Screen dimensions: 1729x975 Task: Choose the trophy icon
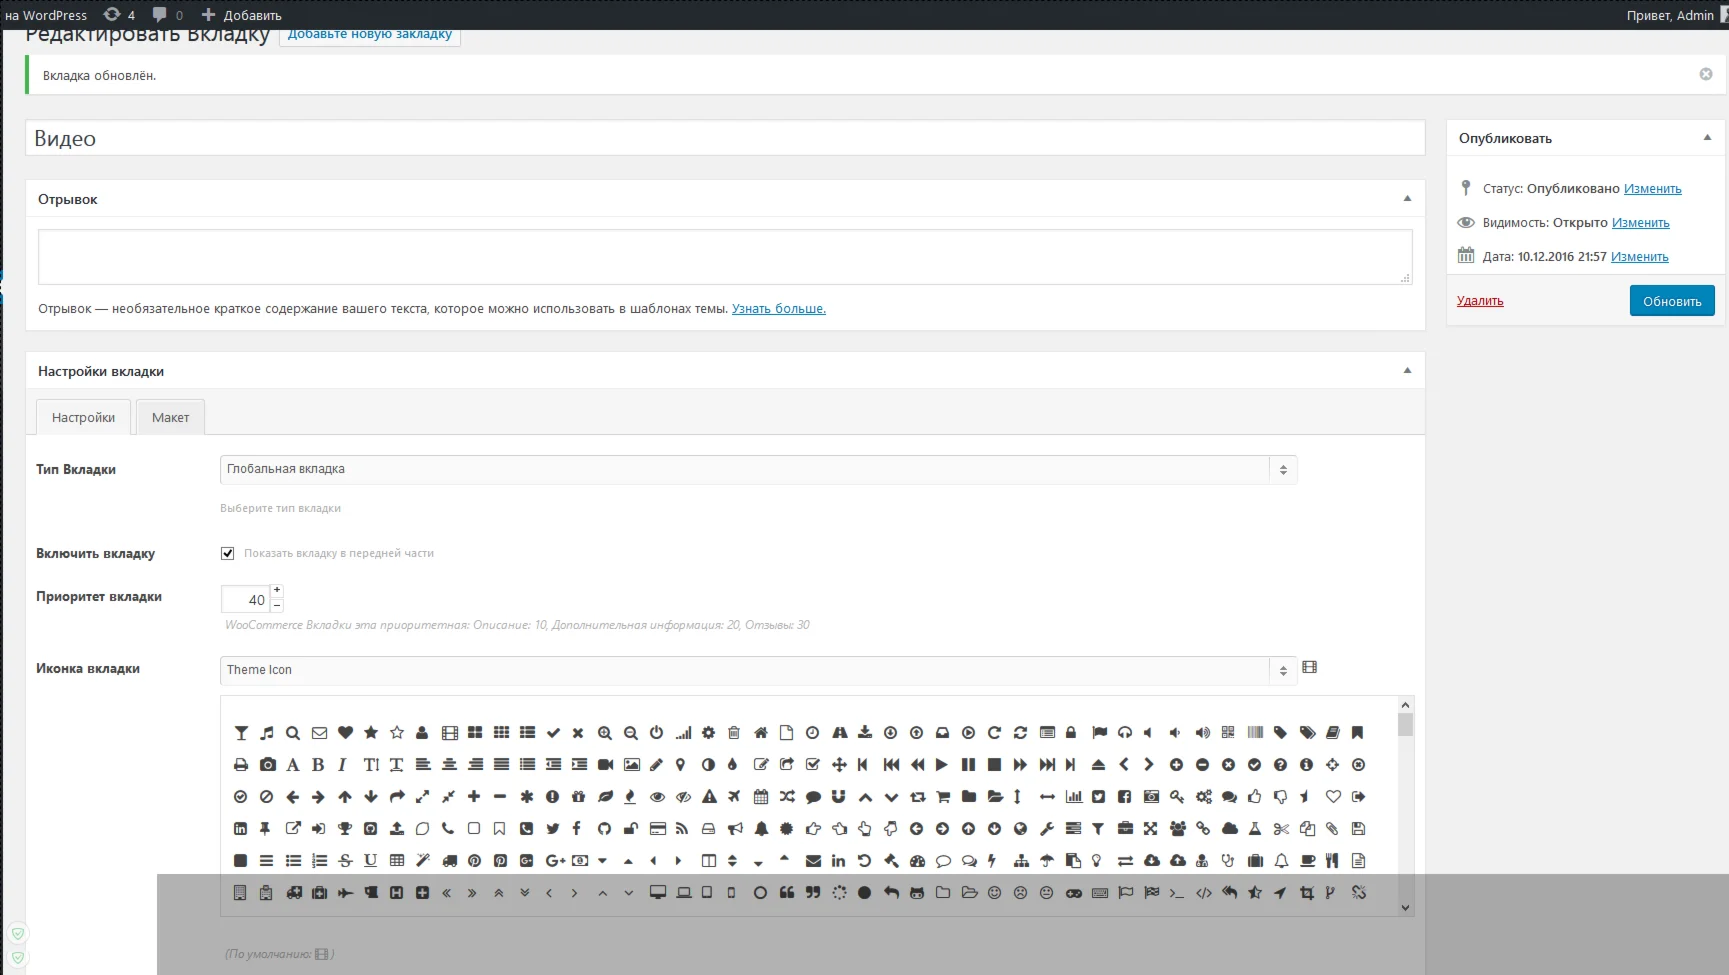(345, 829)
